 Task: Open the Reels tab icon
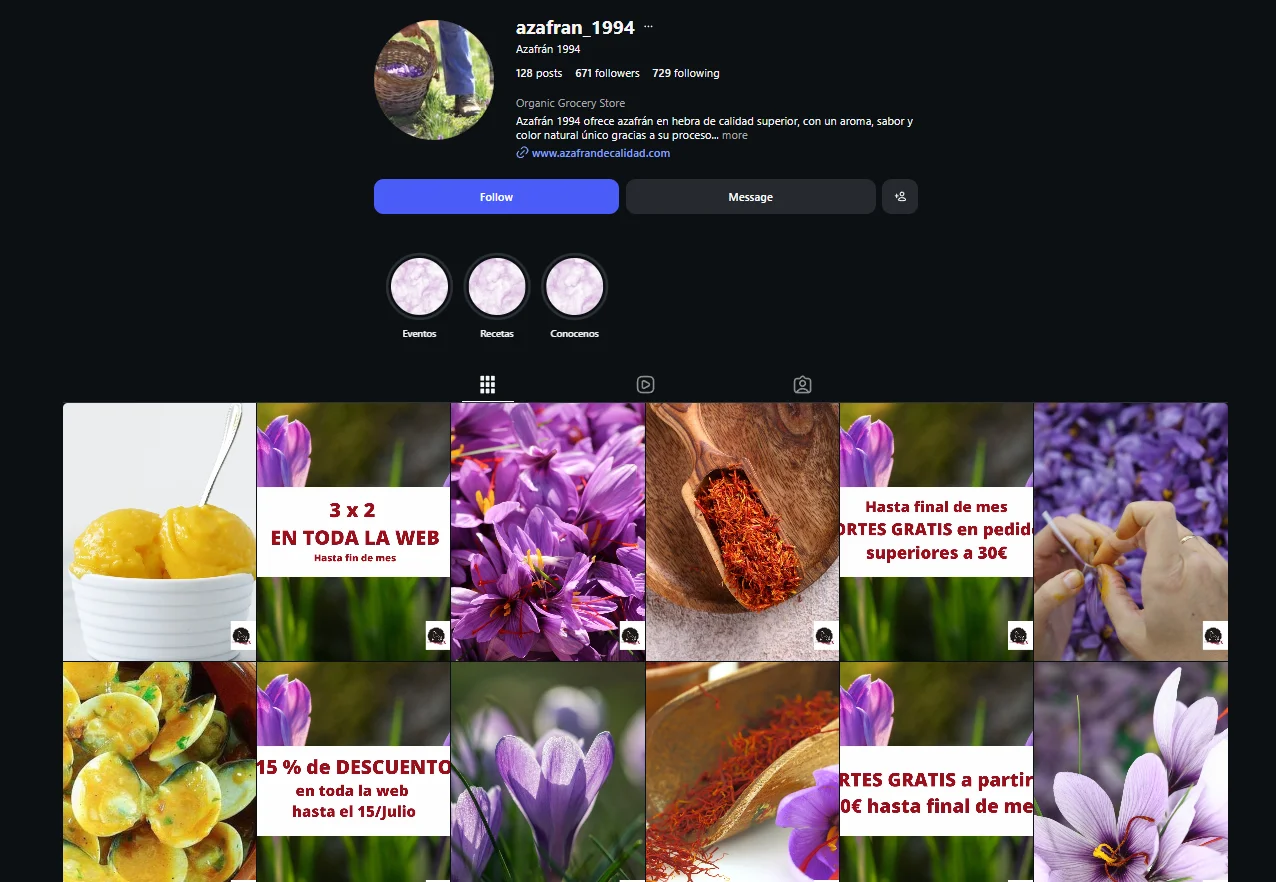645,385
